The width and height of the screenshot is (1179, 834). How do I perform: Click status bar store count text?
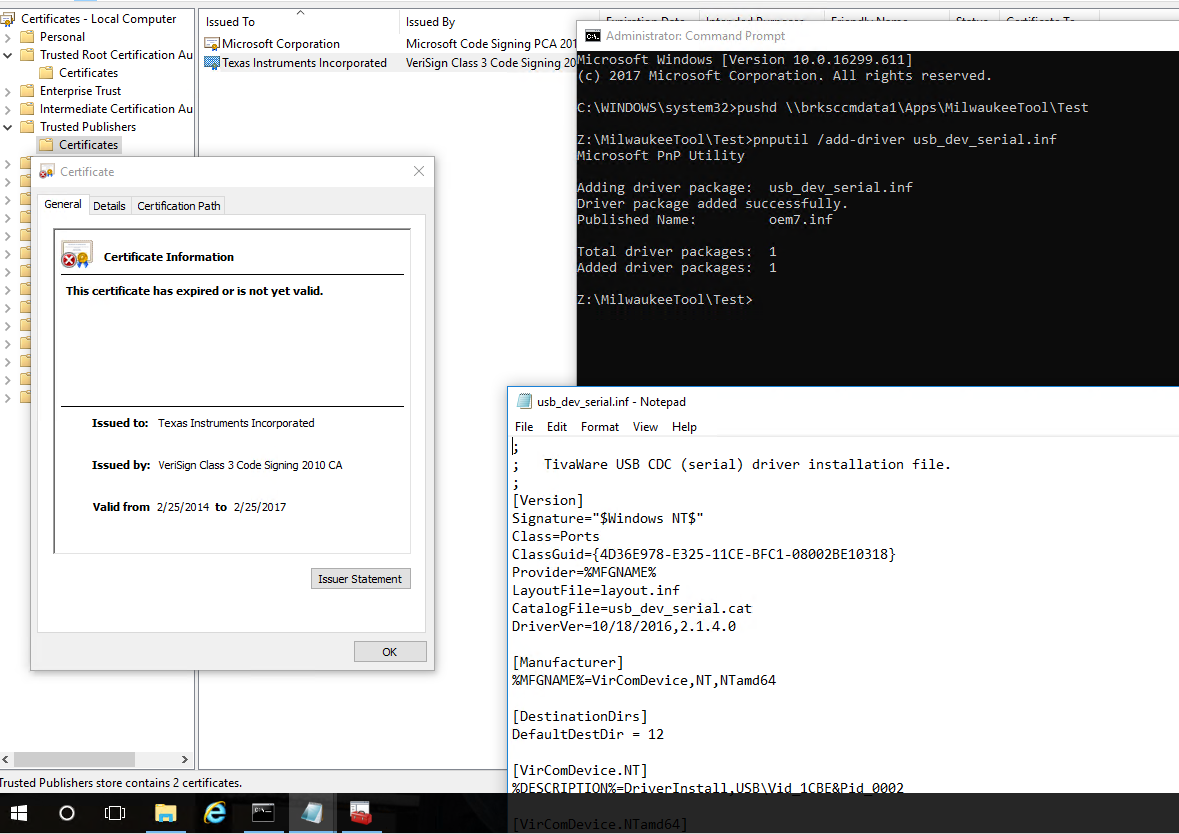(121, 783)
